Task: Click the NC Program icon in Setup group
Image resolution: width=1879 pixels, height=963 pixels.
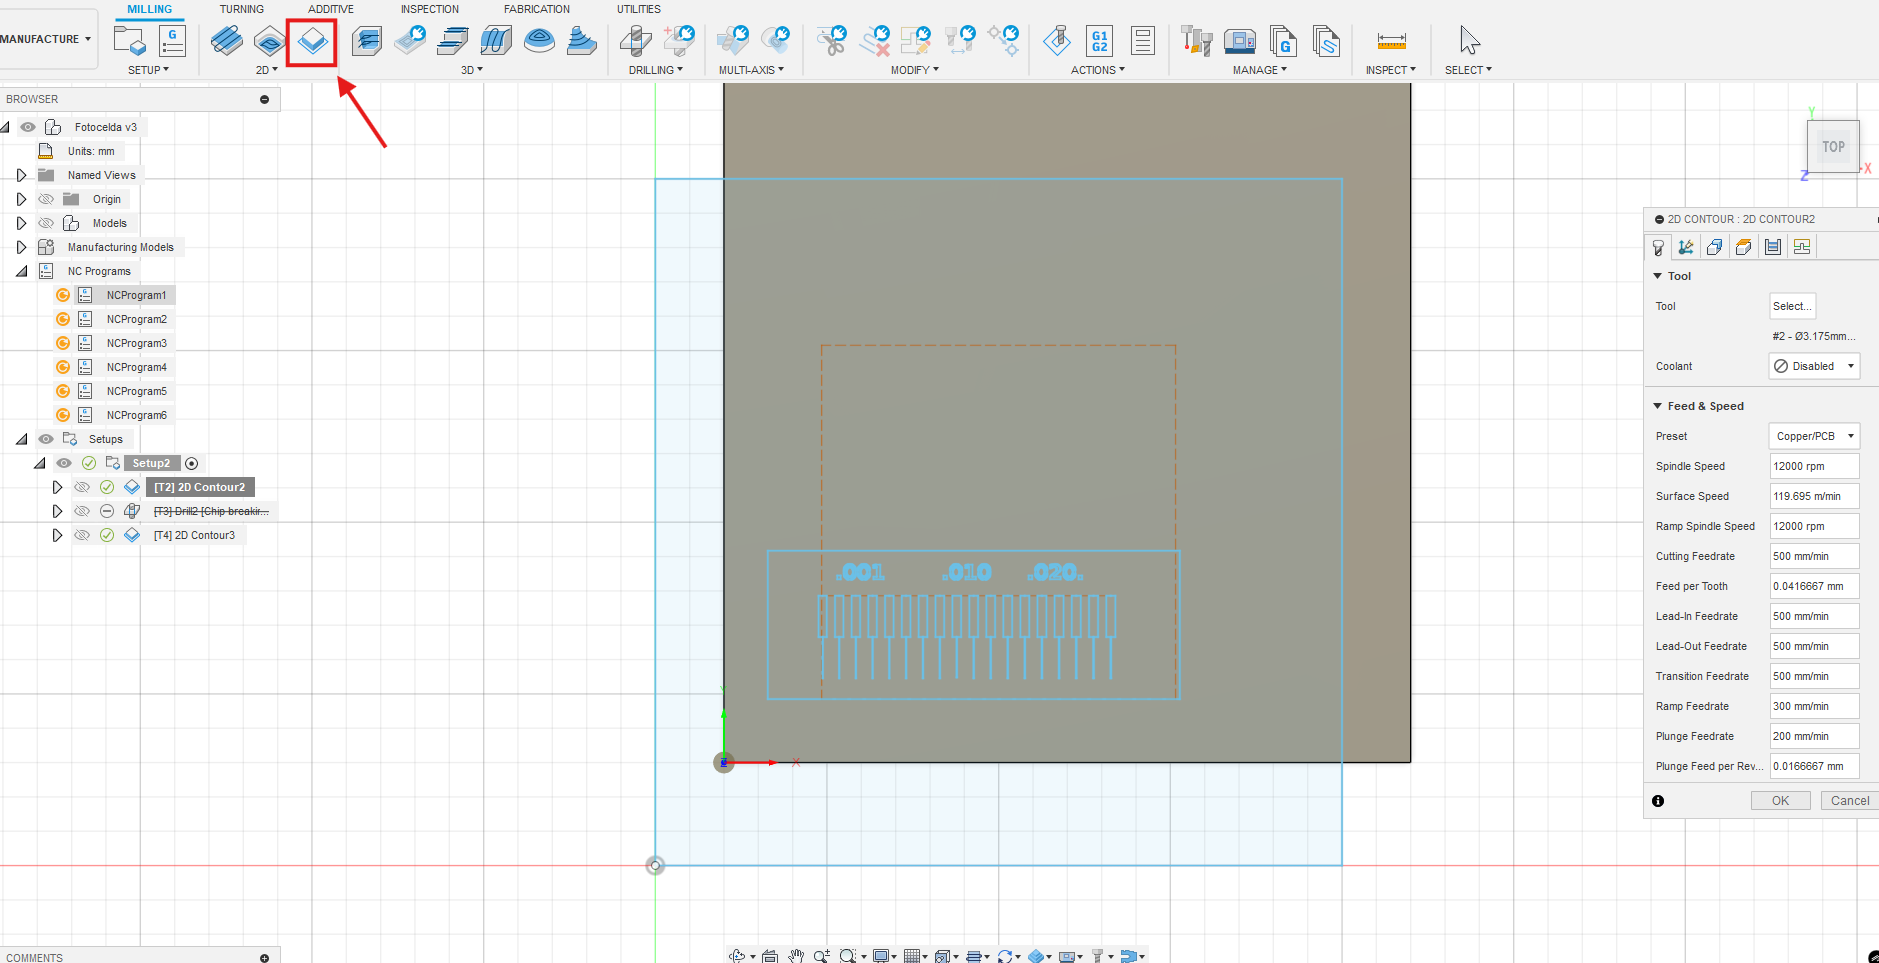Action: click(172, 41)
